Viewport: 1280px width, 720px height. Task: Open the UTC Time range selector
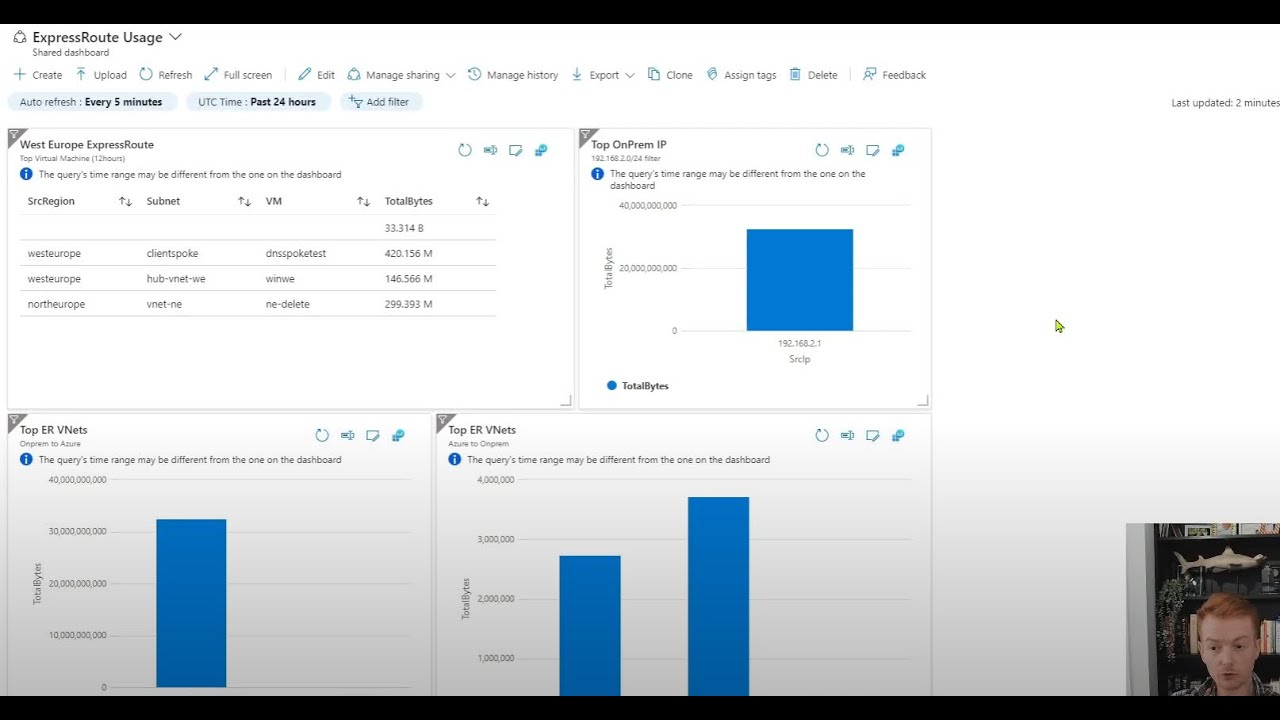(x=257, y=102)
